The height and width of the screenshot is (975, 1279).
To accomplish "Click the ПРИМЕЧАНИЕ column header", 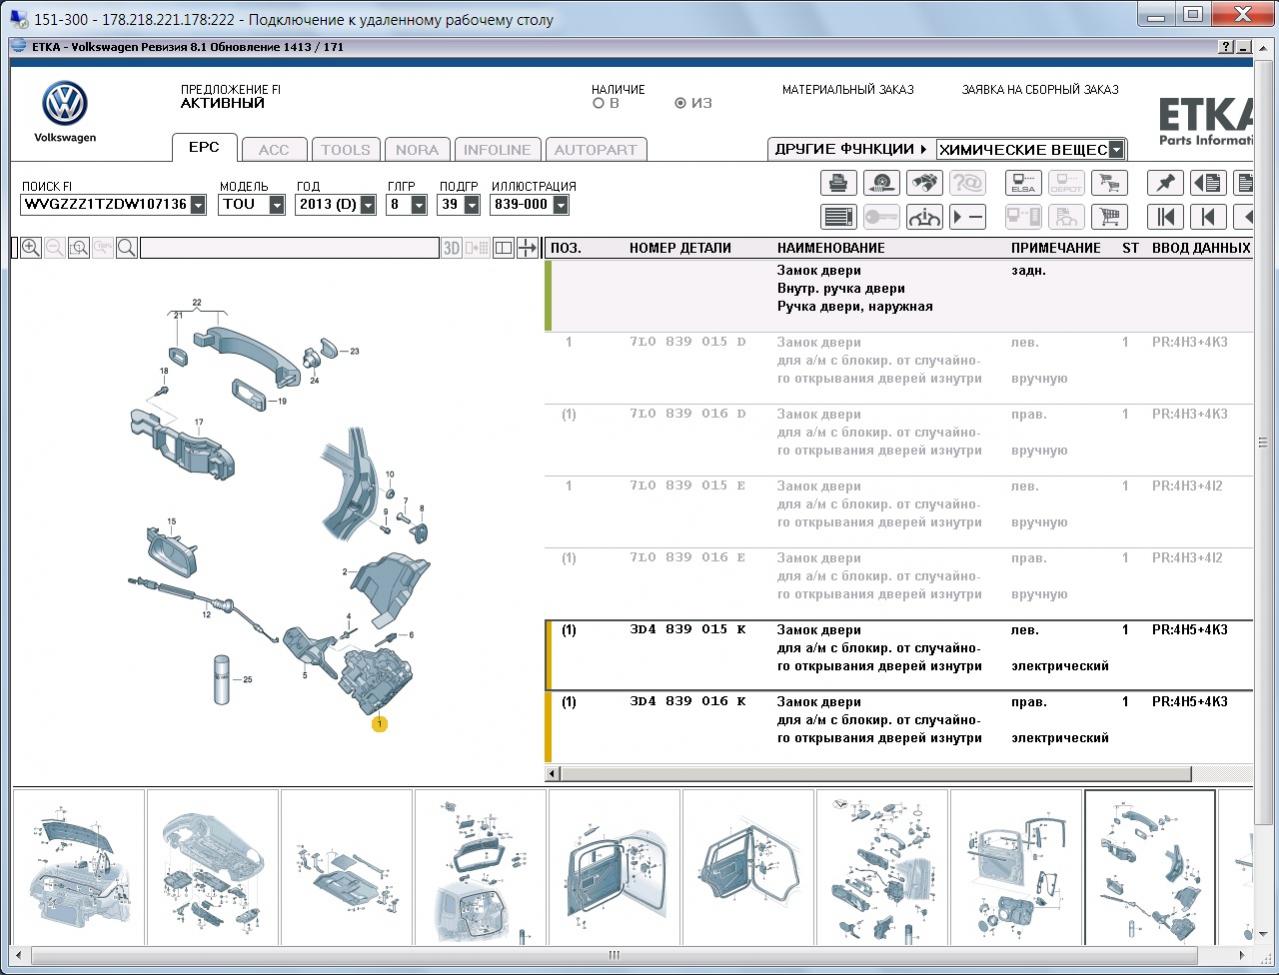I will pos(1056,248).
